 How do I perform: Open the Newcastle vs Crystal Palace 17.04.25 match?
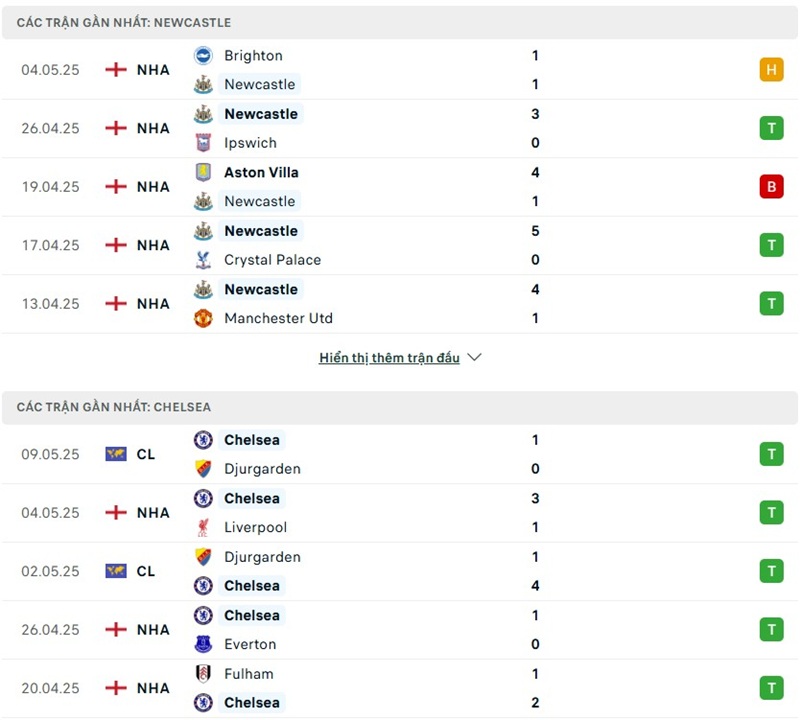pyautogui.click(x=400, y=245)
